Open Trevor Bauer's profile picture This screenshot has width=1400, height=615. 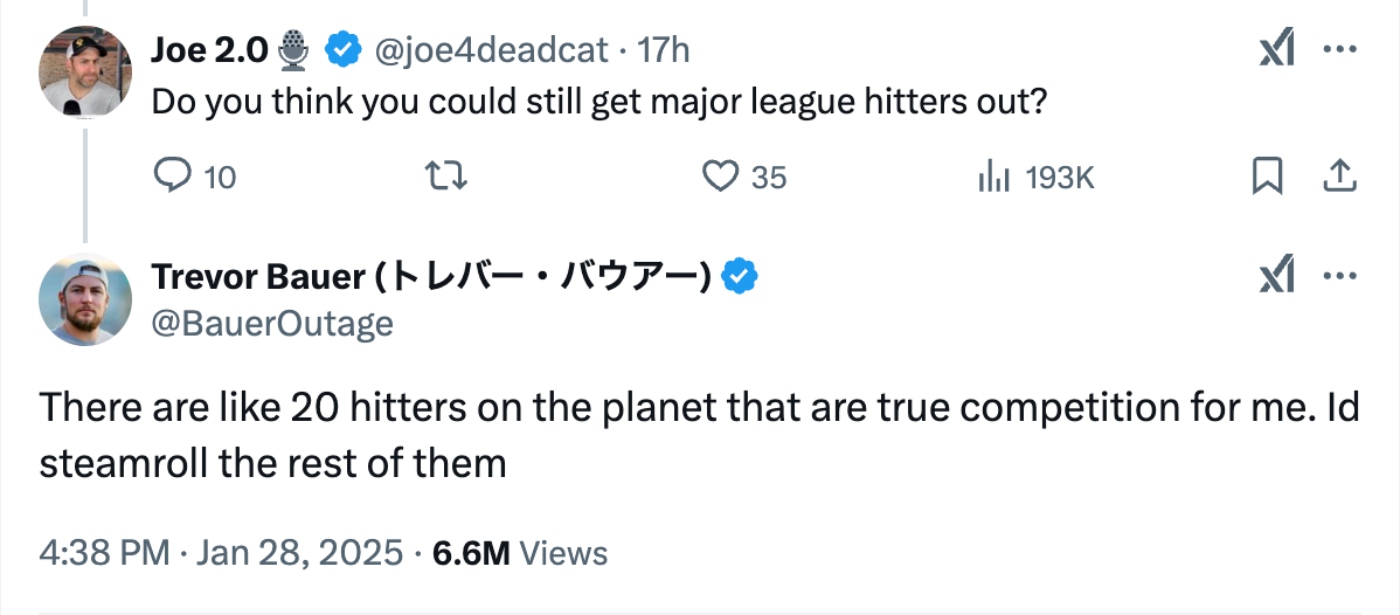(85, 299)
